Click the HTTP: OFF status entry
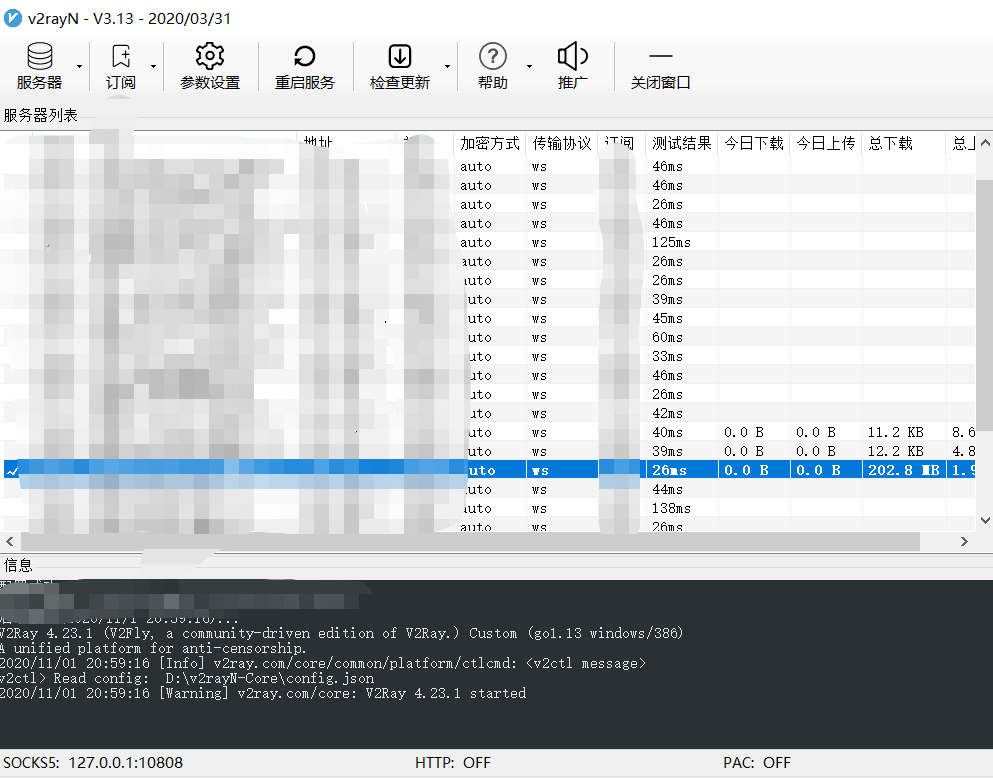This screenshot has height=778, width=993. coord(453,763)
